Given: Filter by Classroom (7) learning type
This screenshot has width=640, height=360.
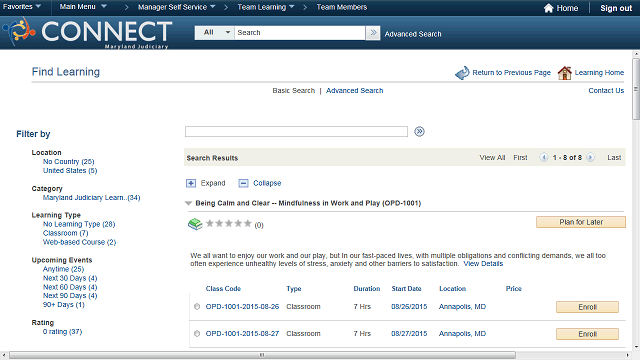Looking at the screenshot, I should click(66, 233).
